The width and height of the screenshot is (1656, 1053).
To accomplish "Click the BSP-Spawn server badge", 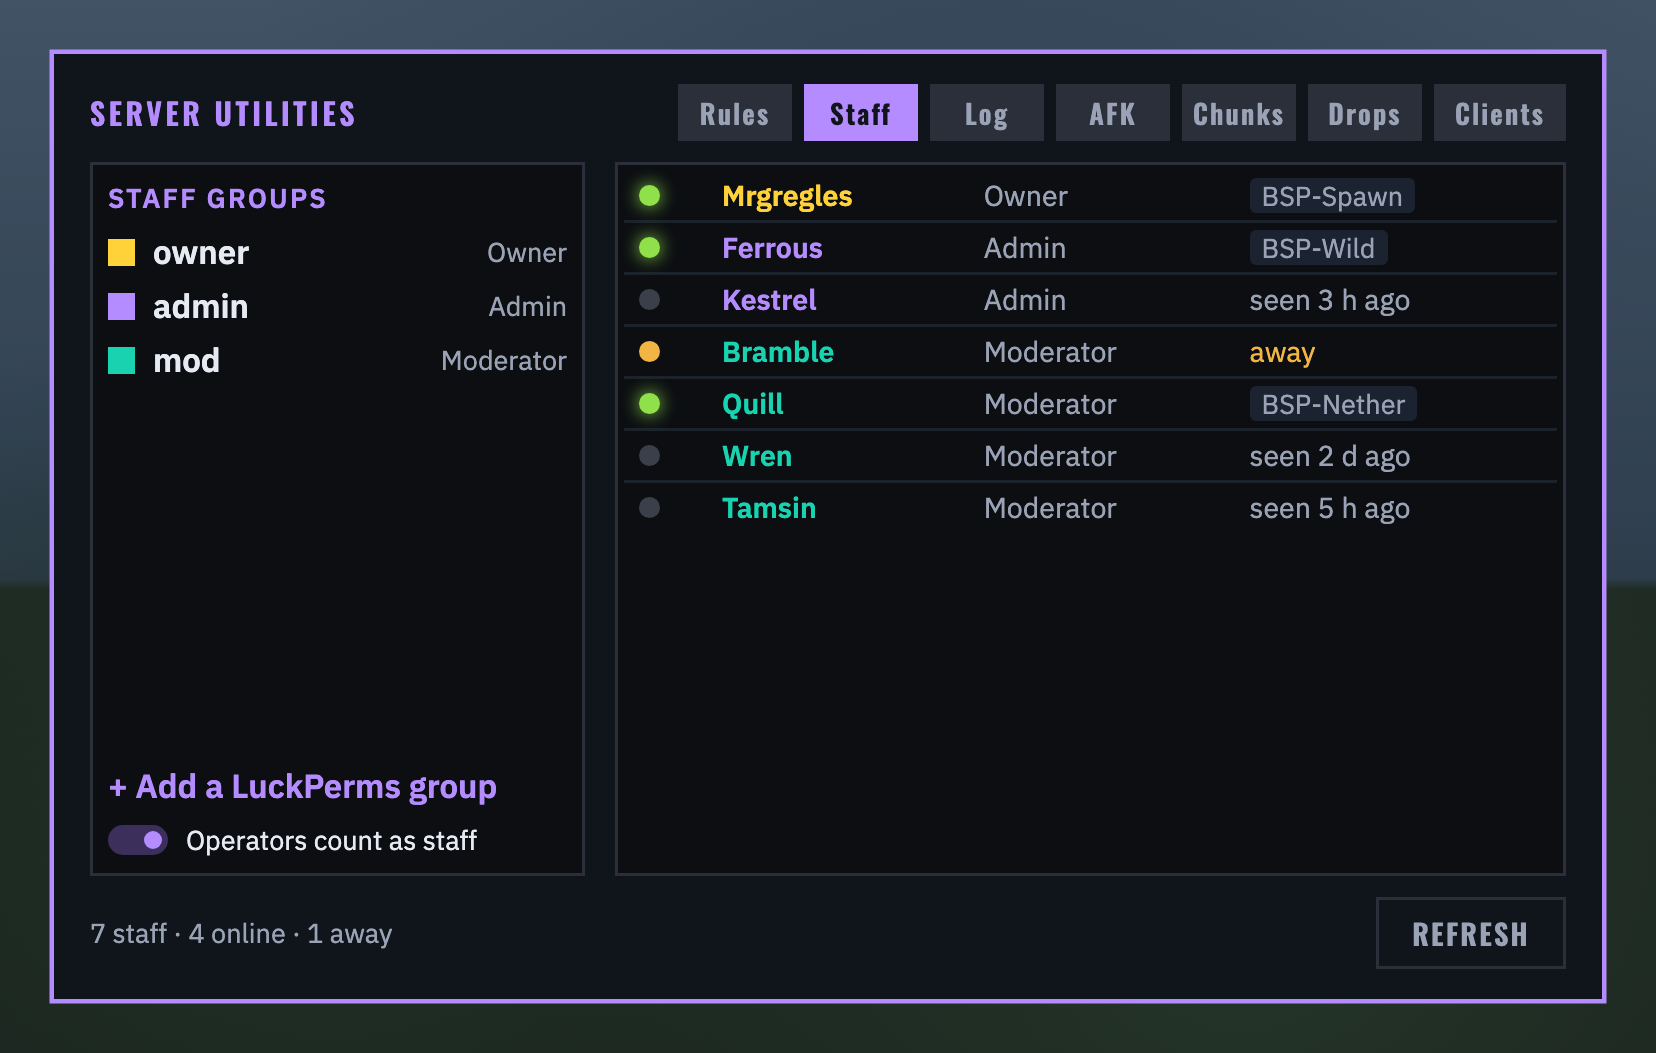I will (x=1332, y=196).
